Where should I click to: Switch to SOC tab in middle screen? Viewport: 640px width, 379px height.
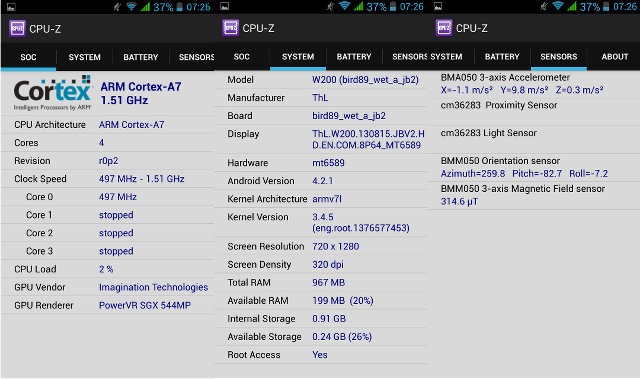tap(242, 57)
